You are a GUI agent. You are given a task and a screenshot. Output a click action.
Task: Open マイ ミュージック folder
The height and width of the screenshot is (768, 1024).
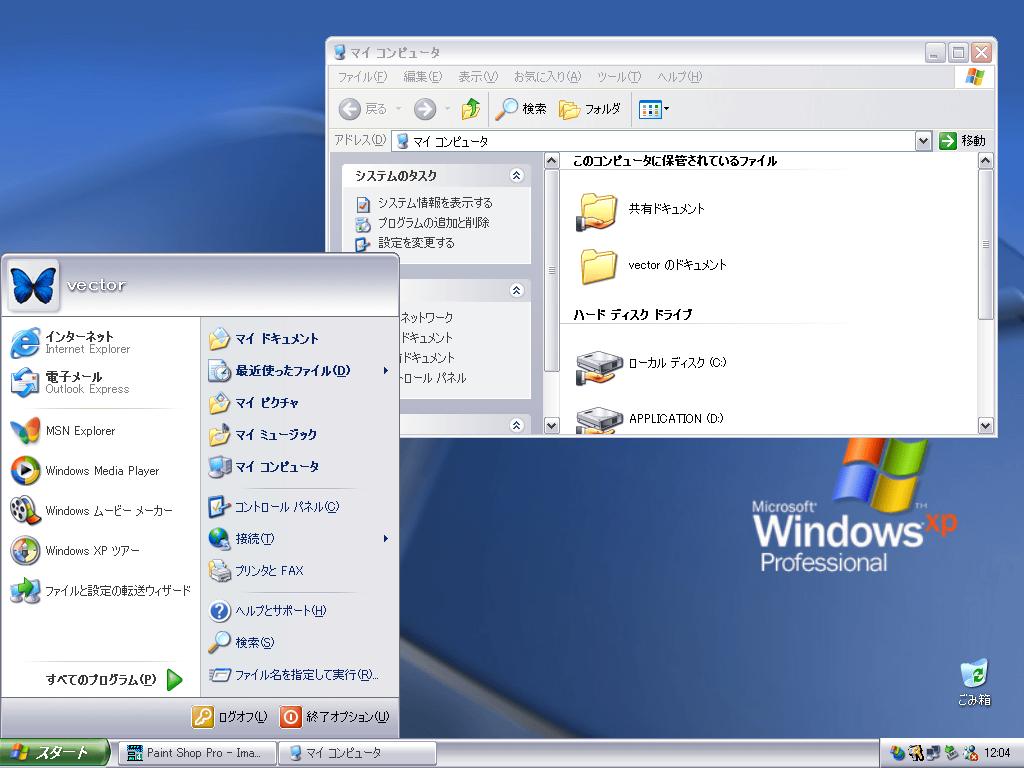click(x=263, y=435)
